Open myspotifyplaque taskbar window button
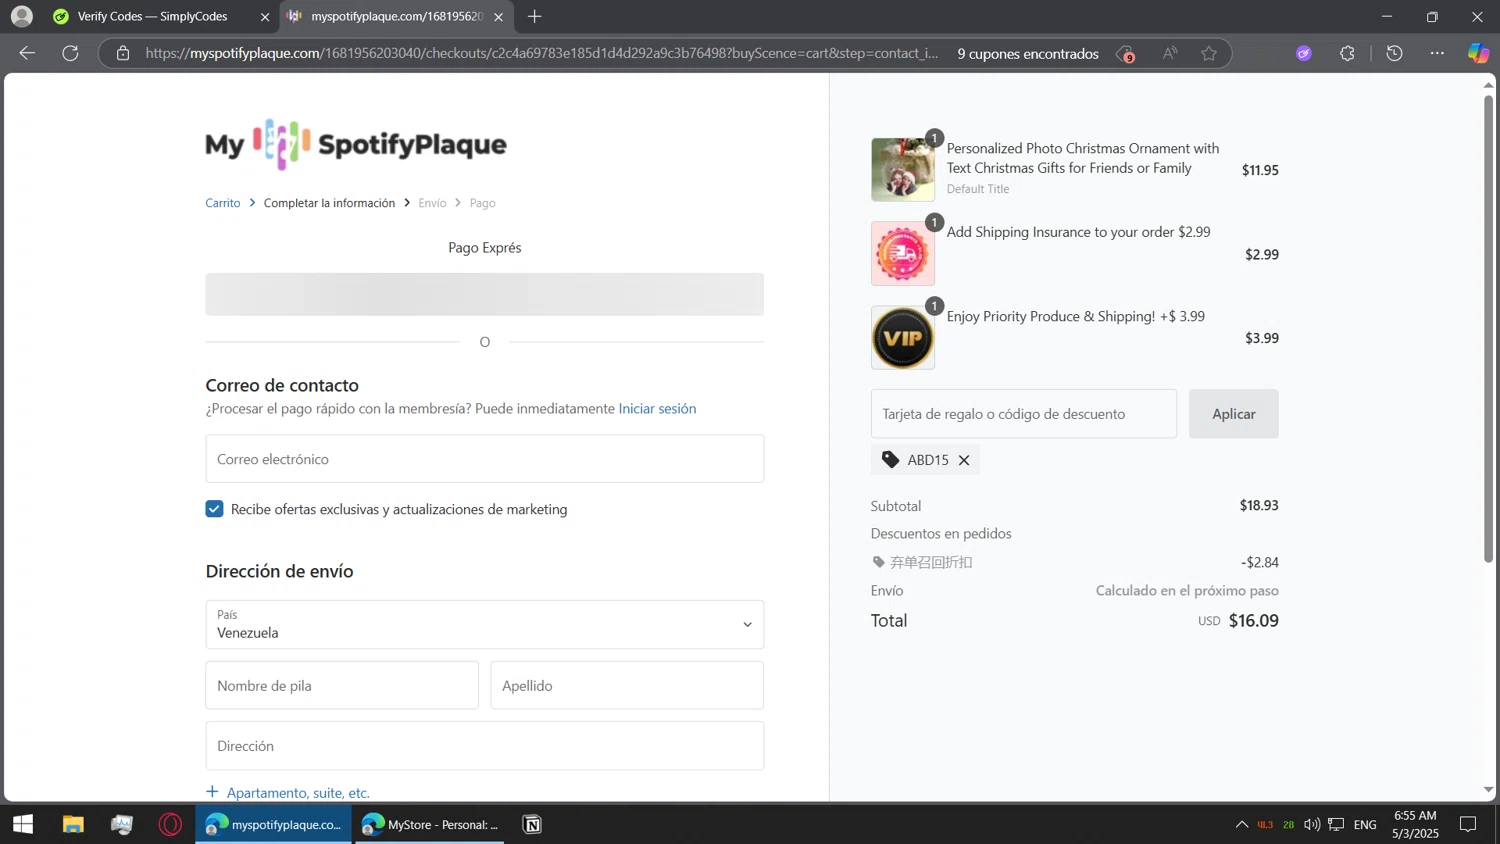This screenshot has width=1500, height=844. click(274, 824)
